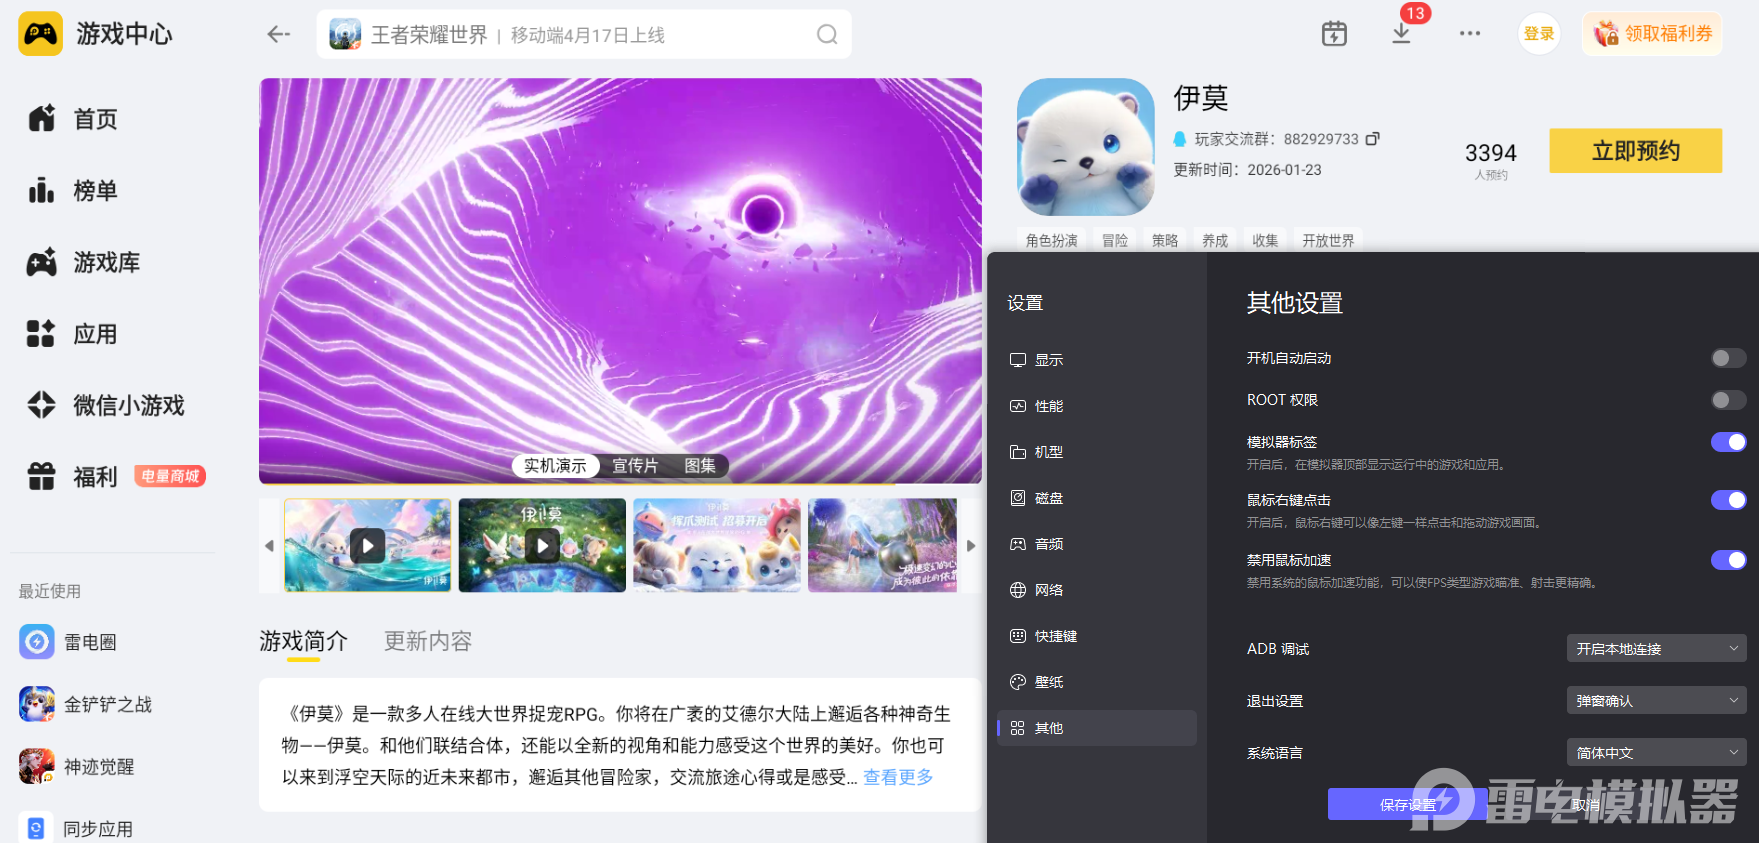Switch to 游戏简介 tab
Screen dimensions: 1759x843
coord(303,641)
